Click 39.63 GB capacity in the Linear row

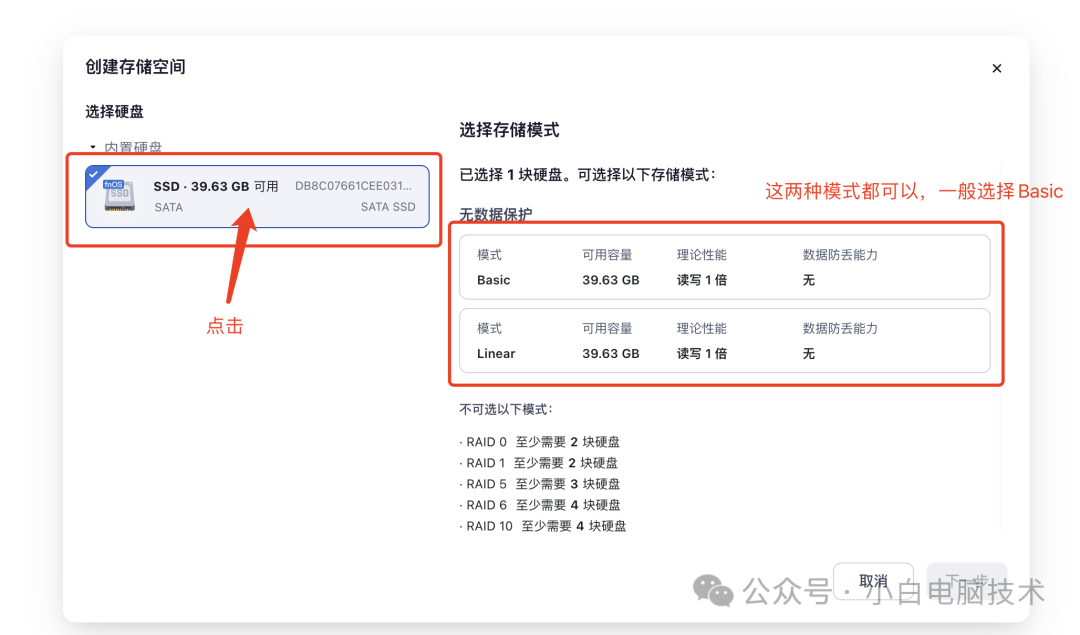point(613,353)
